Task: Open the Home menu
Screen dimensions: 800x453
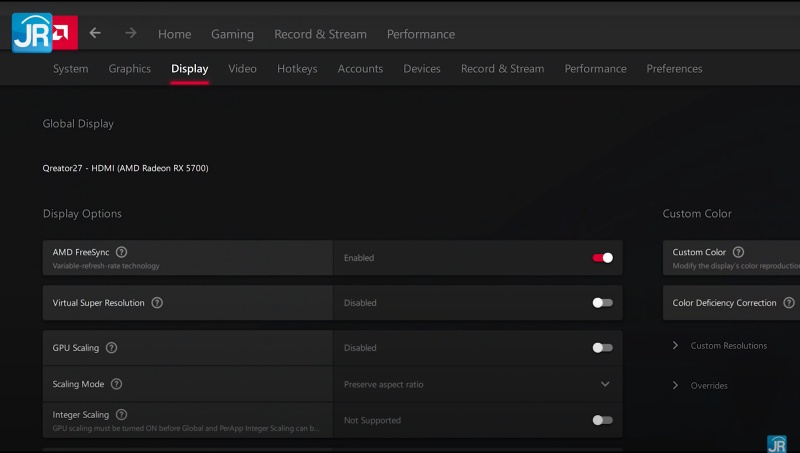Action: [x=174, y=34]
